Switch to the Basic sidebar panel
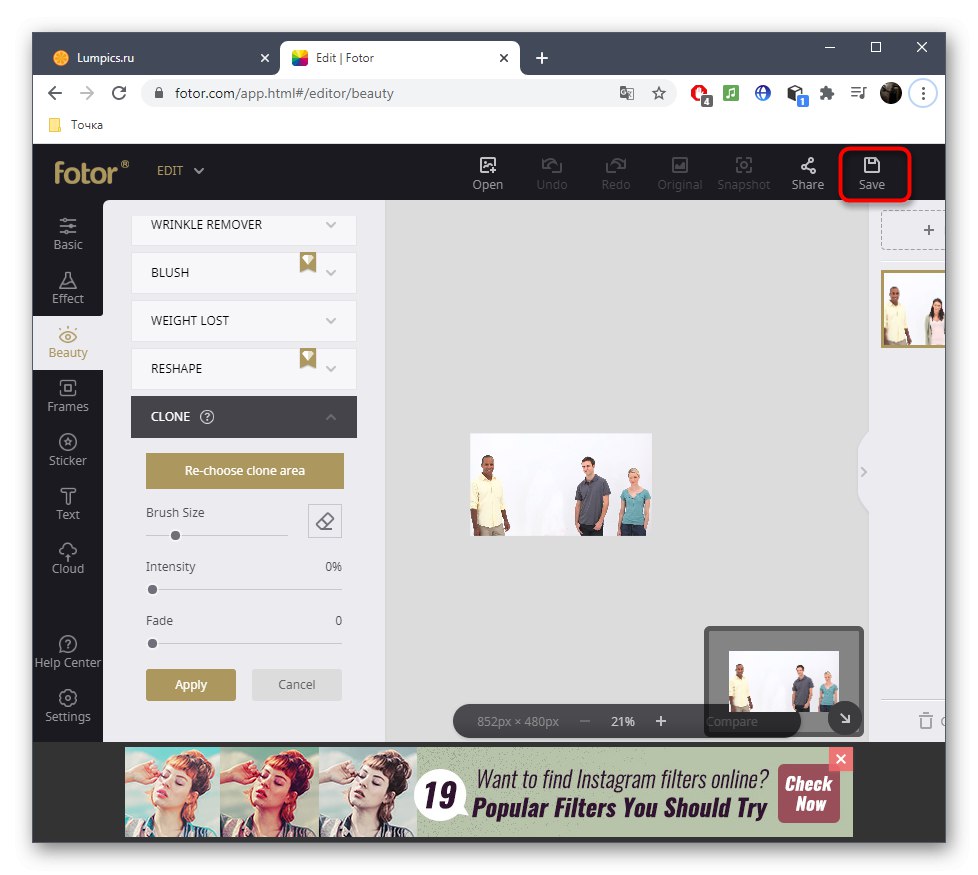The image size is (978, 875). tap(67, 234)
